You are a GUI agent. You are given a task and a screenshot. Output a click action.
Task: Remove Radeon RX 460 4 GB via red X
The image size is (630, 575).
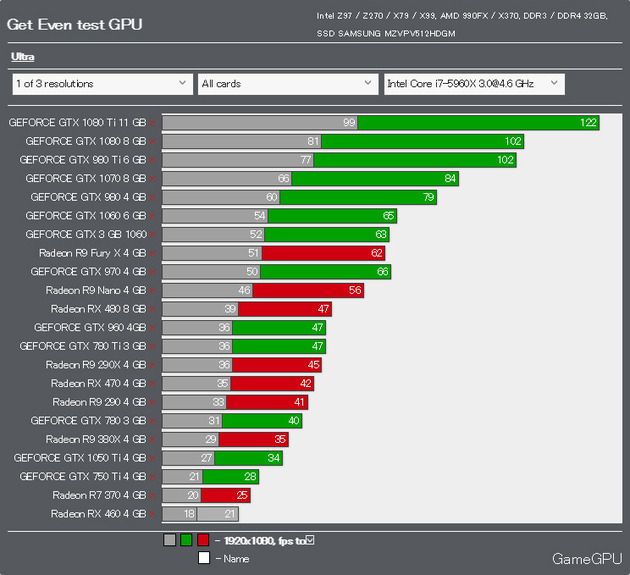tap(153, 514)
